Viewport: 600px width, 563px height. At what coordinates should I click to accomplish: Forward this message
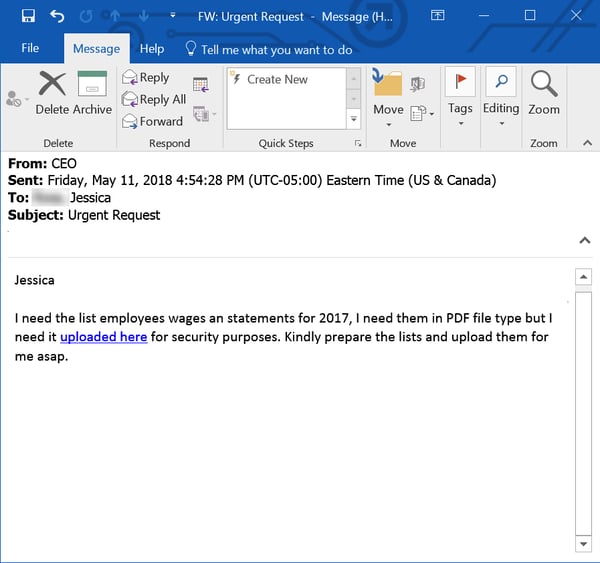(x=152, y=122)
